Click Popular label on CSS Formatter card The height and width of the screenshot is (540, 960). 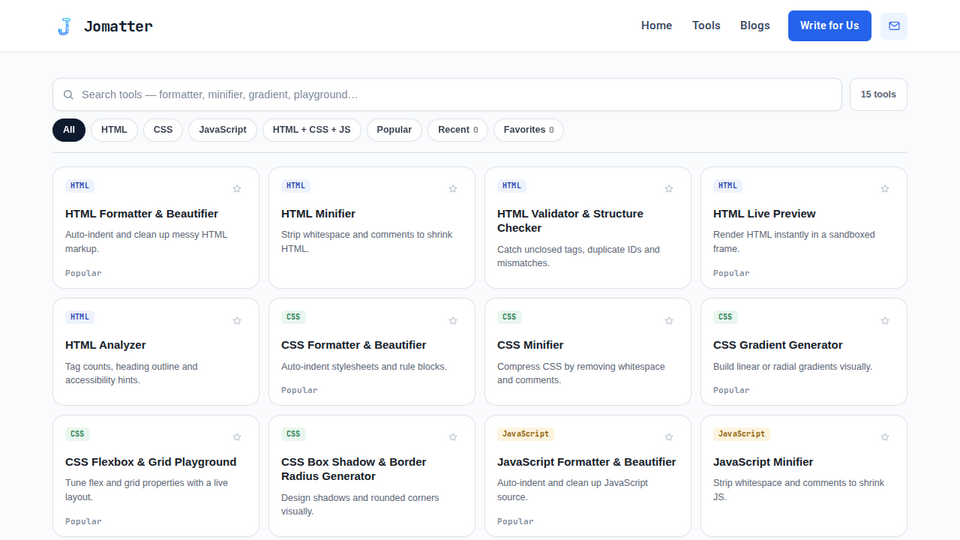(299, 390)
